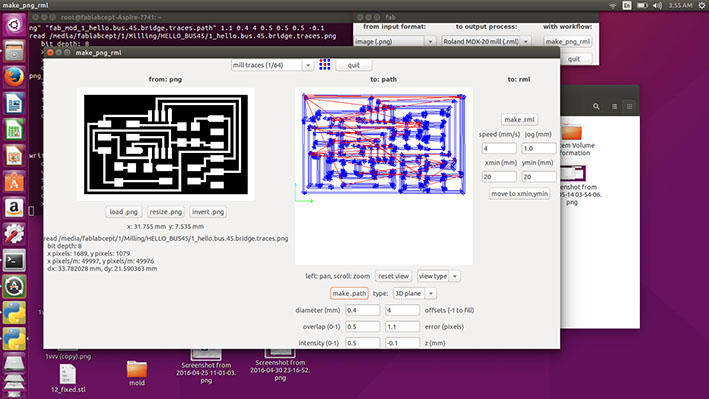Click the invert .png button
The height and width of the screenshot is (399, 709).
point(208,212)
